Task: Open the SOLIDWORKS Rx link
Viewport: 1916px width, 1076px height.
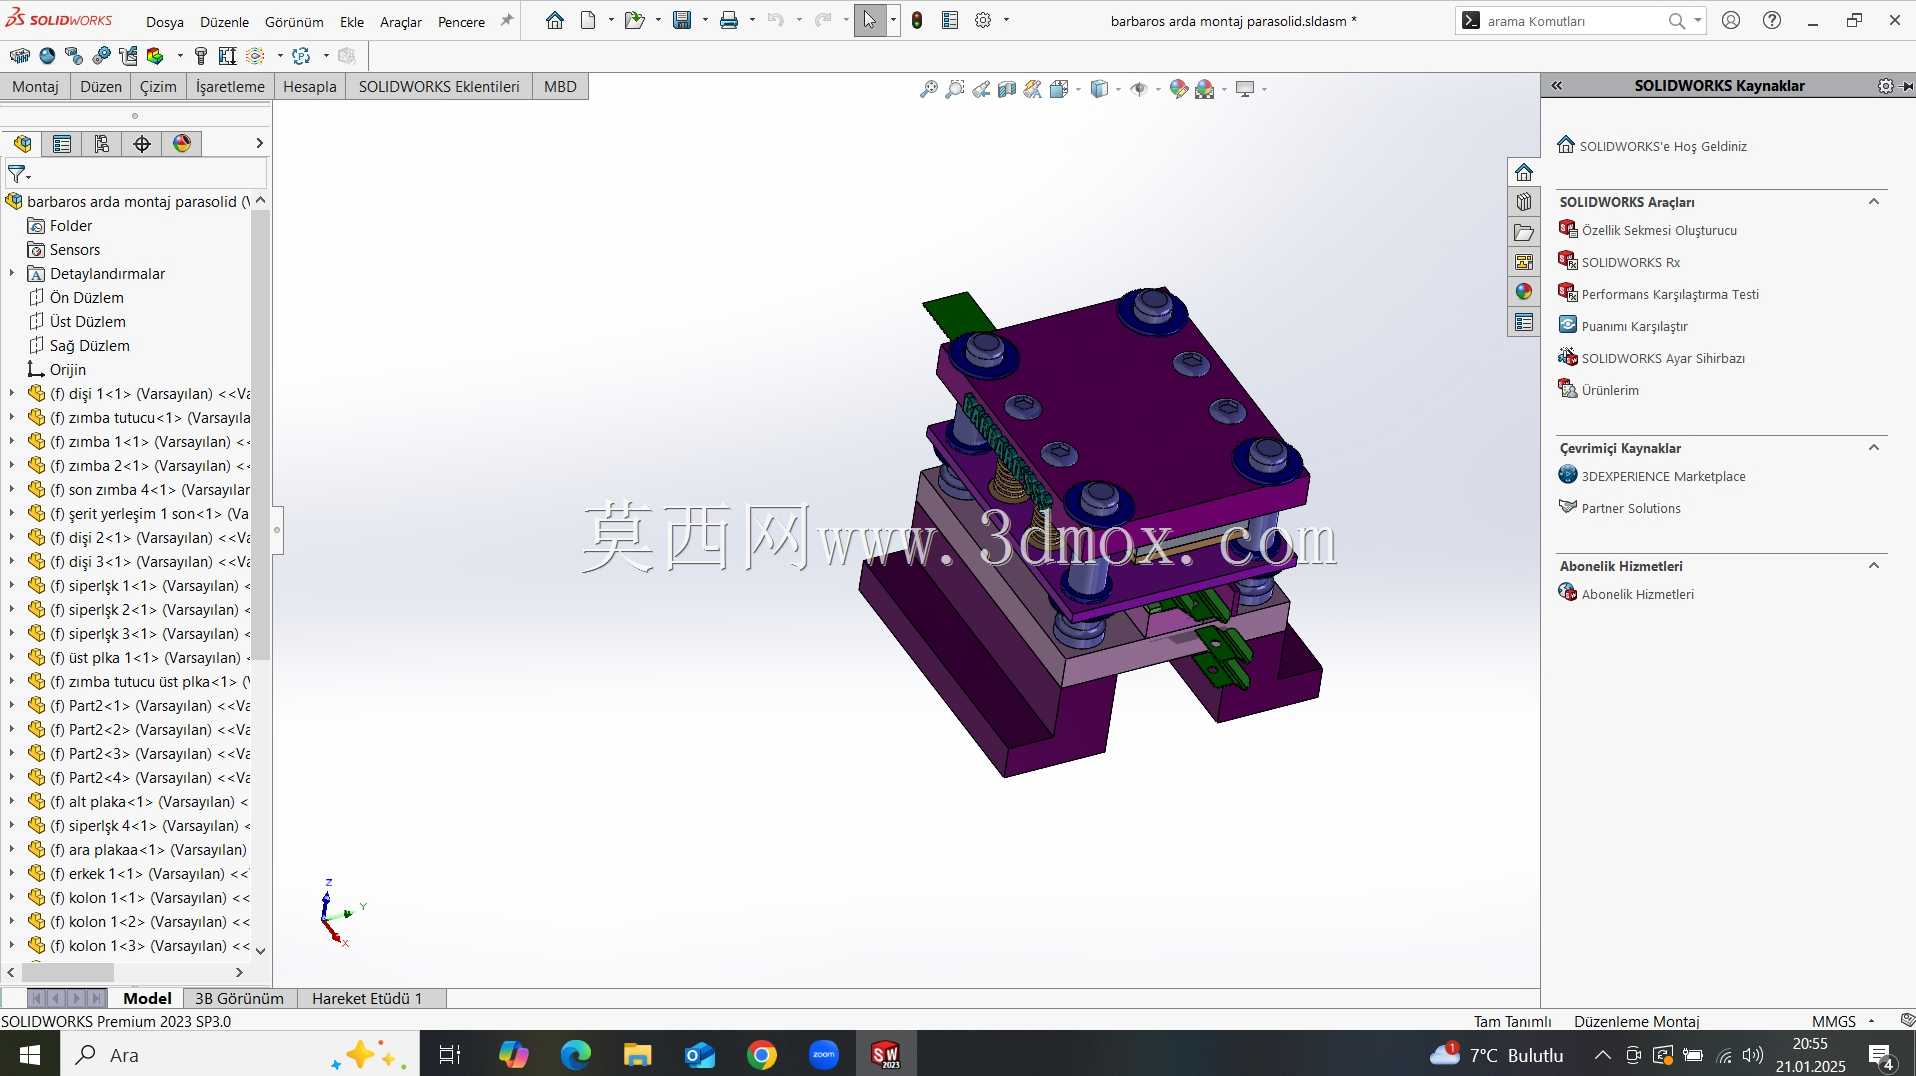Action: tap(1631, 263)
